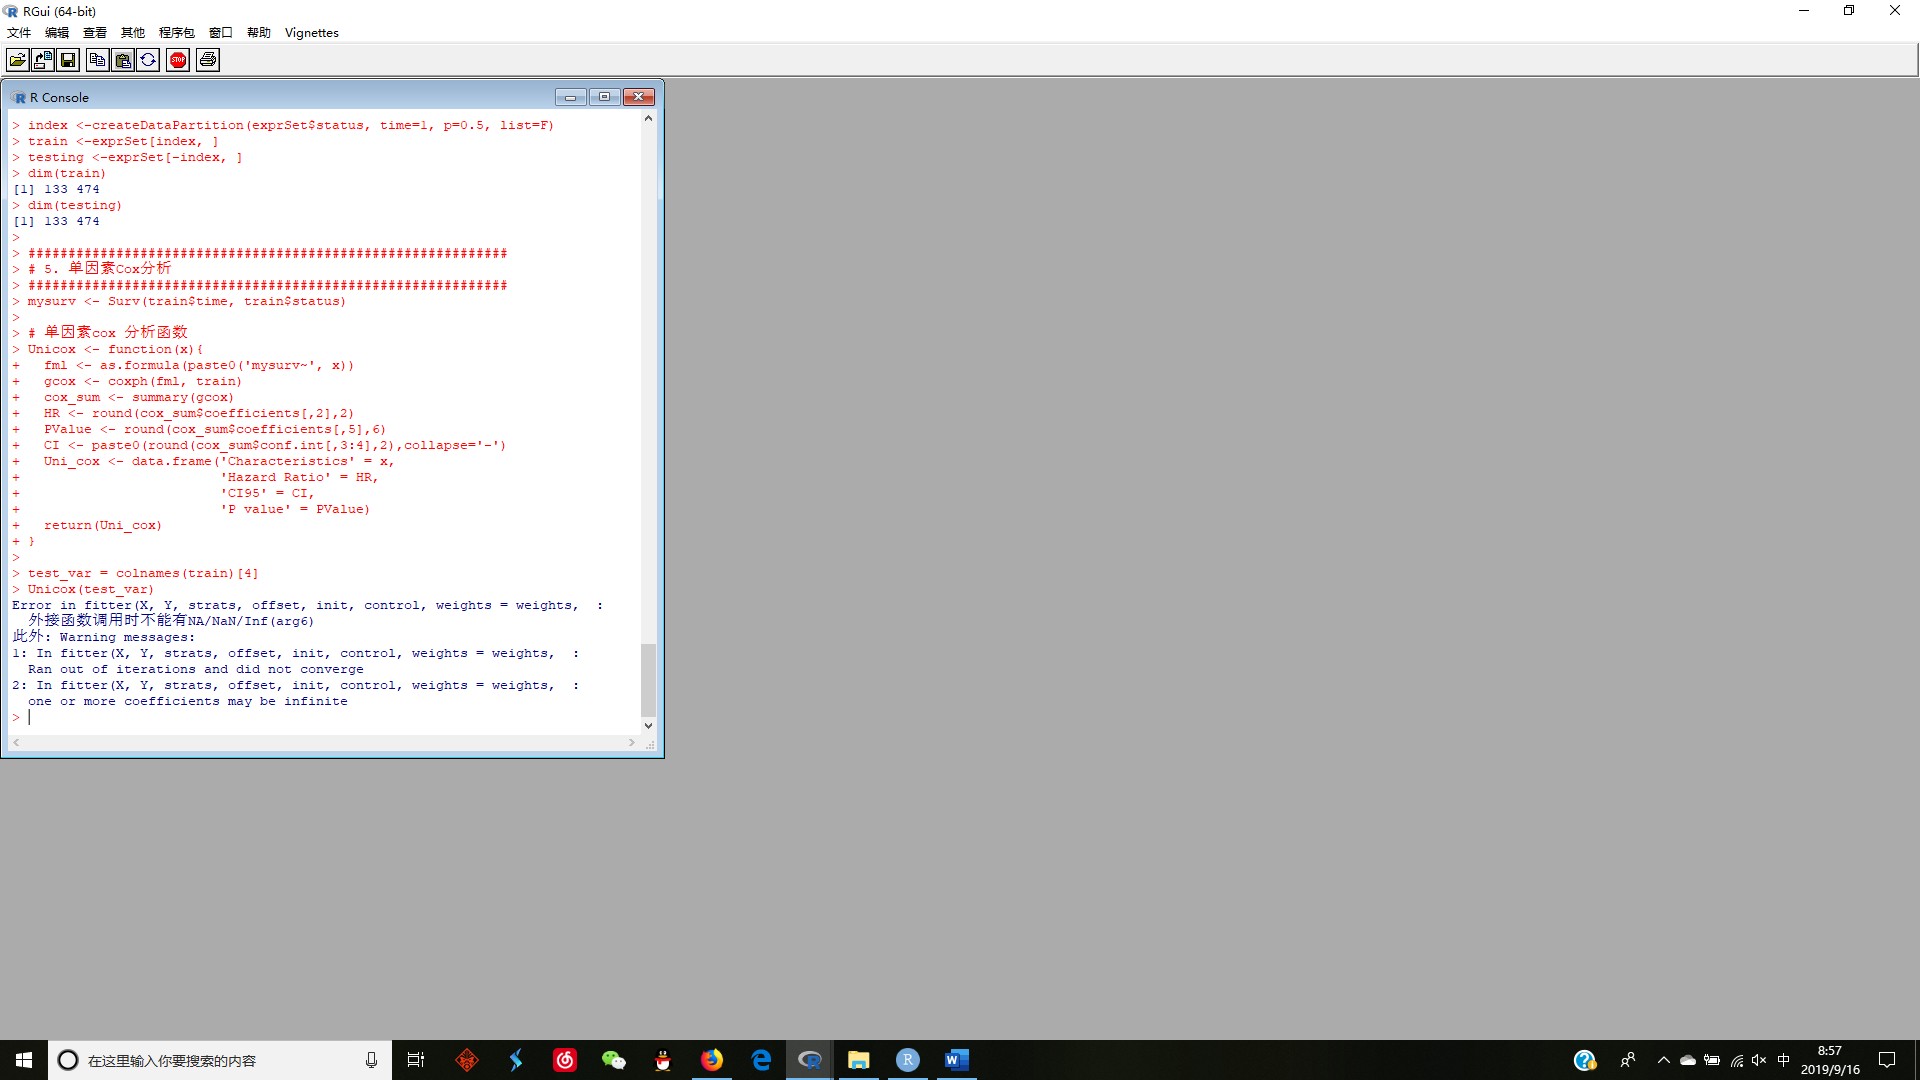Open the Action Center notifications
1920x1080 pixels.
[x=1887, y=1060]
